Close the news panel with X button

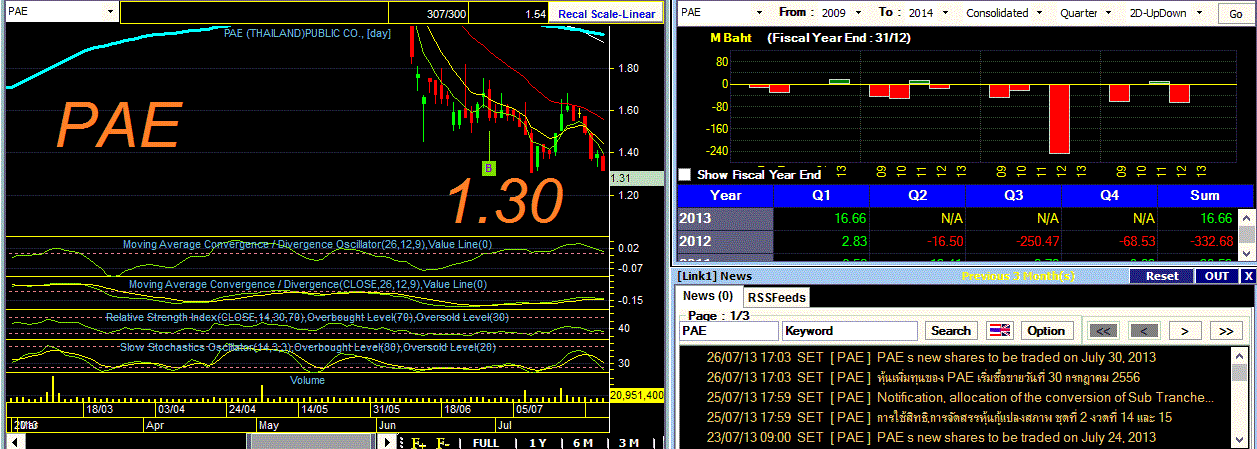pos(1248,276)
